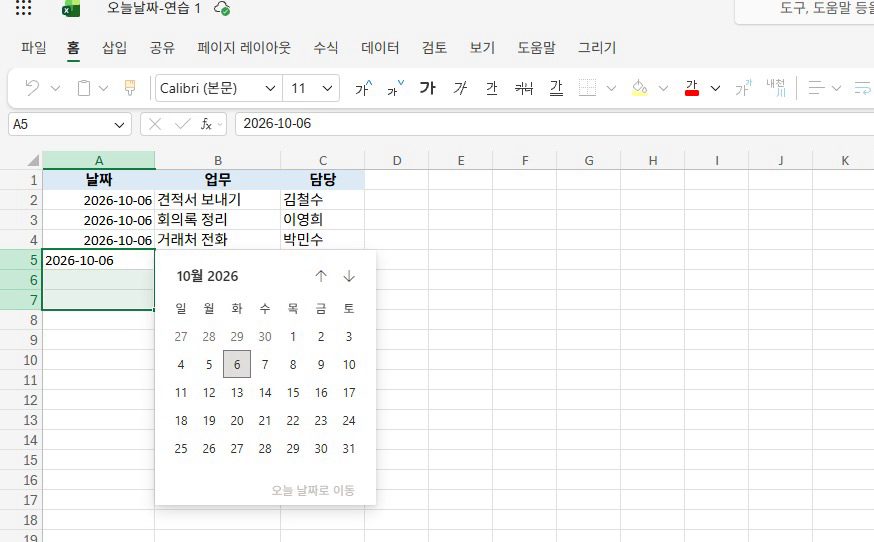Click the search box 도구, 도움말

pos(804,11)
